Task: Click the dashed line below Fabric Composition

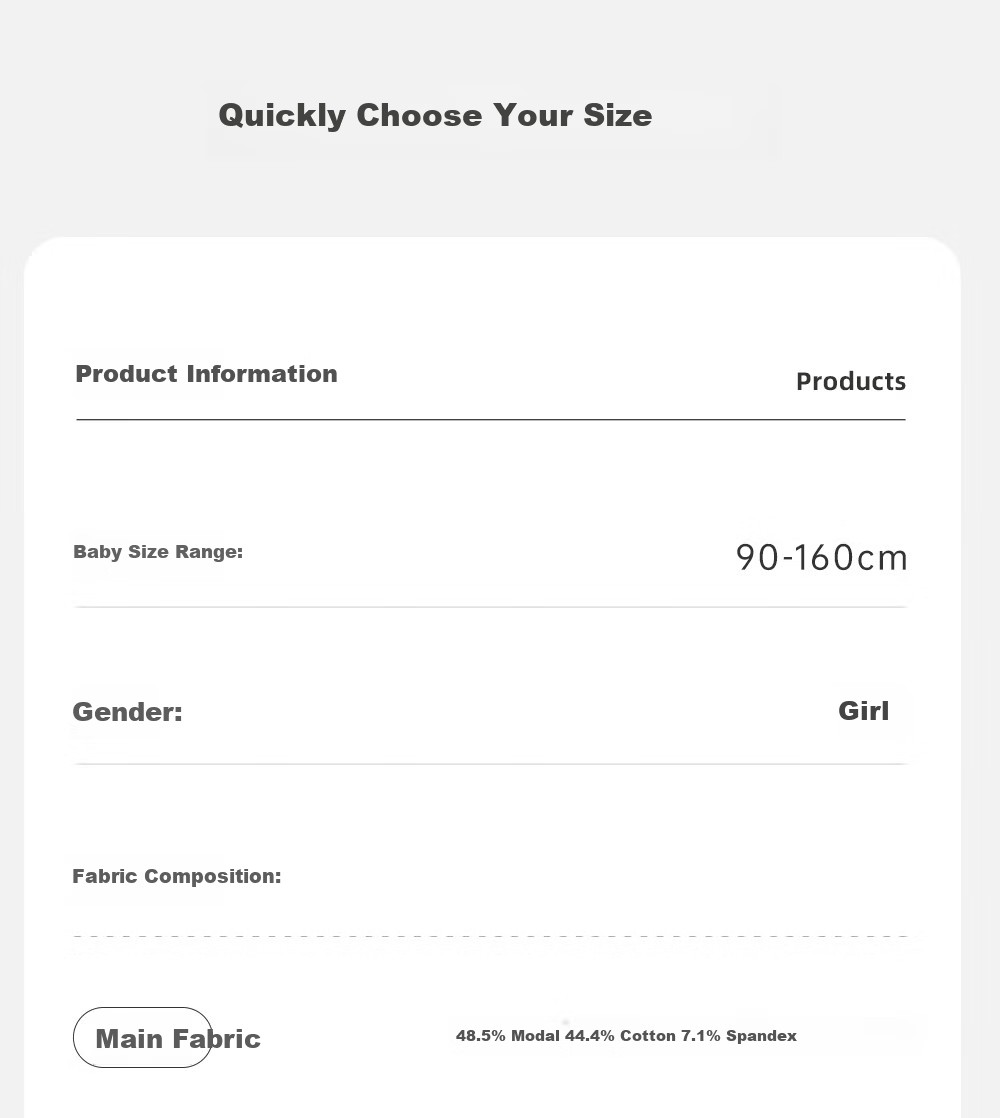Action: point(490,936)
